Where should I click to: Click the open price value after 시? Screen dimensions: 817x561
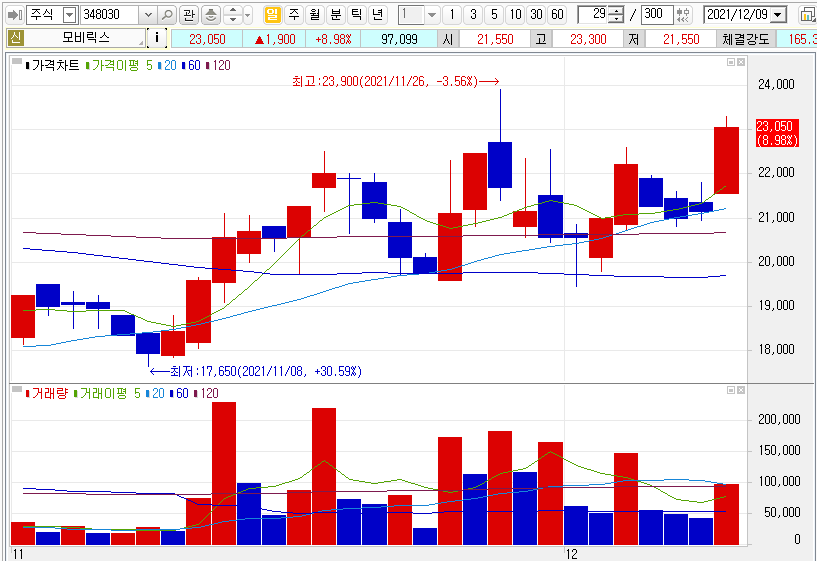tap(494, 39)
